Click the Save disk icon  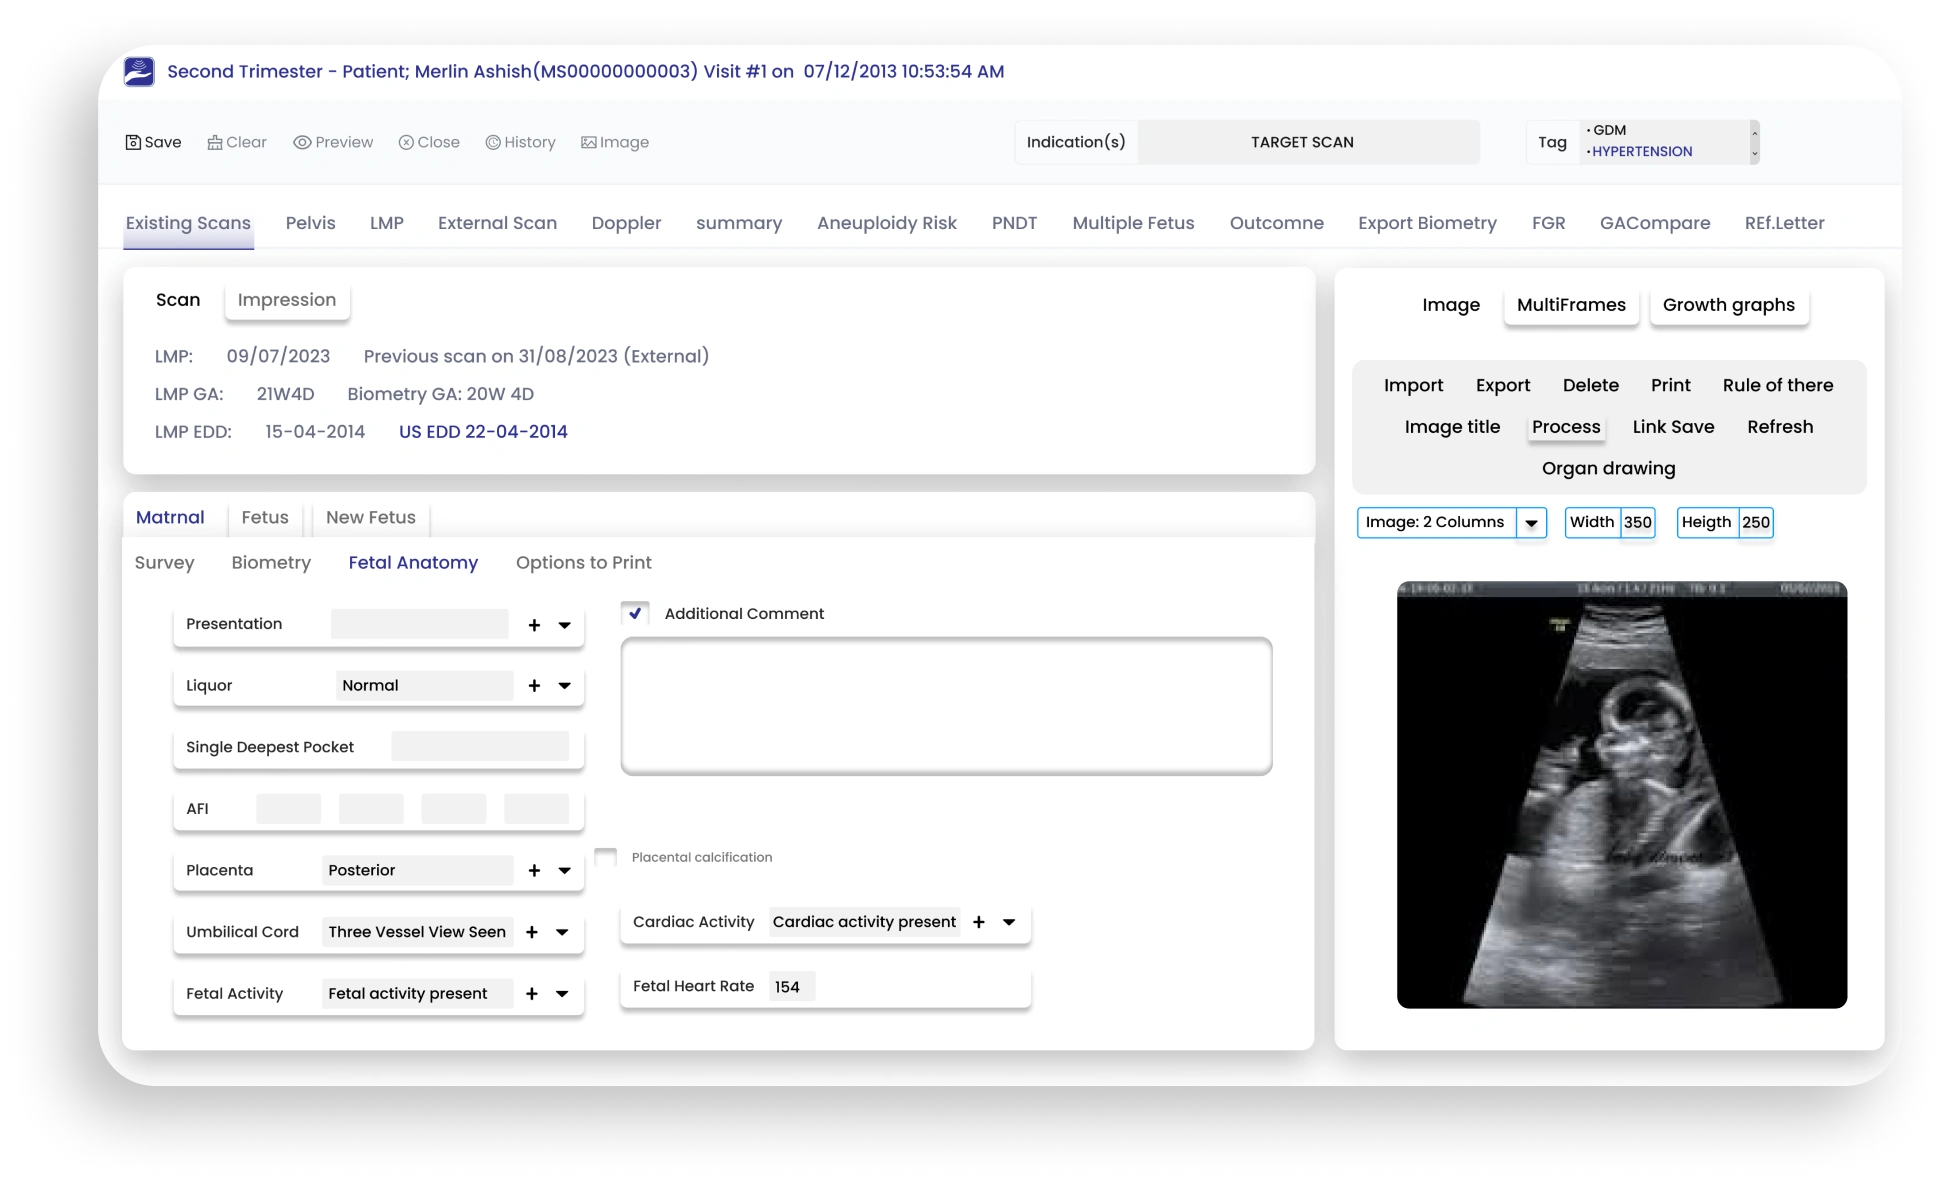[133, 142]
